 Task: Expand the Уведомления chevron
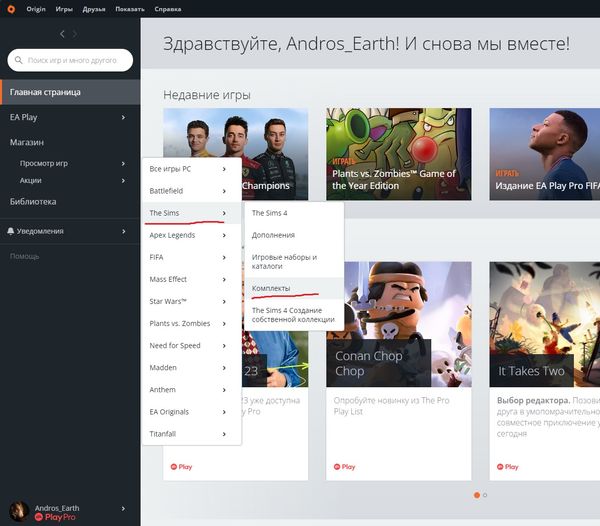tap(123, 231)
